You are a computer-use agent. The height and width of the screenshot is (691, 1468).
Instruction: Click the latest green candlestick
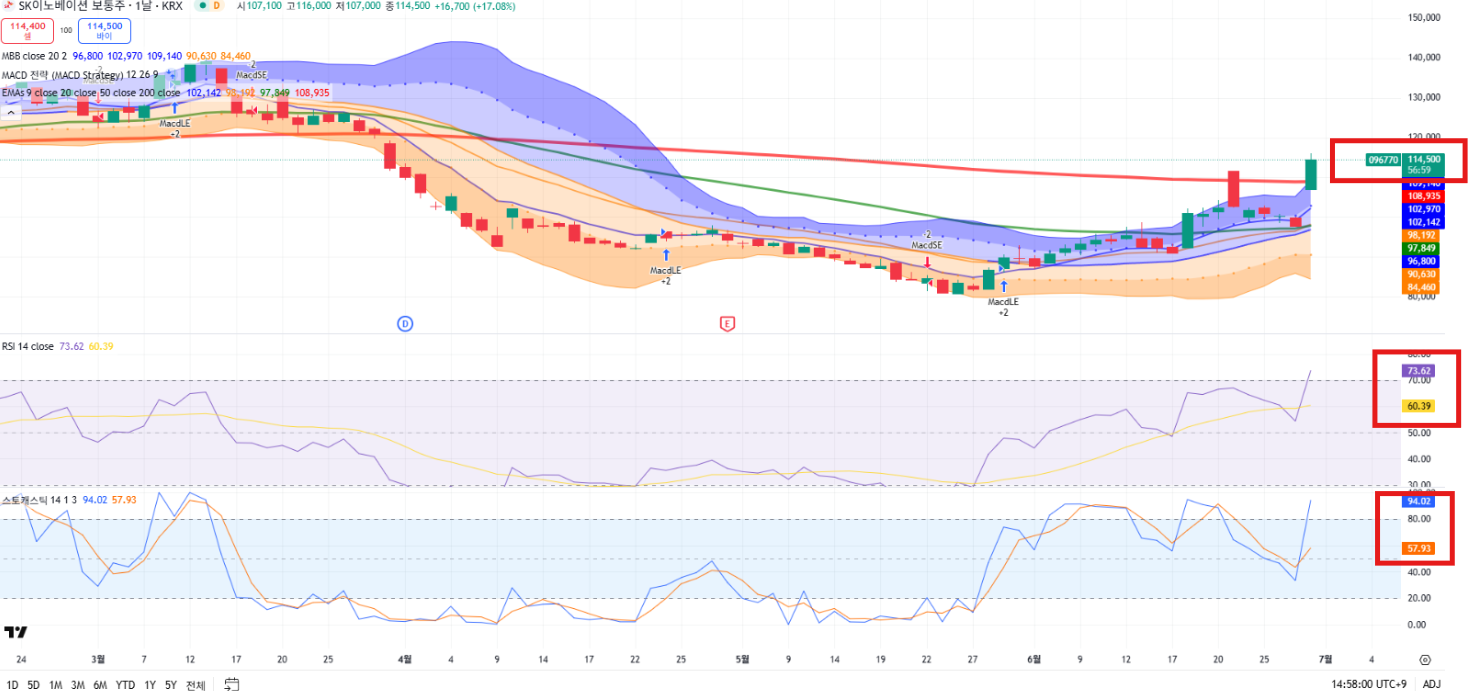[x=1311, y=174]
